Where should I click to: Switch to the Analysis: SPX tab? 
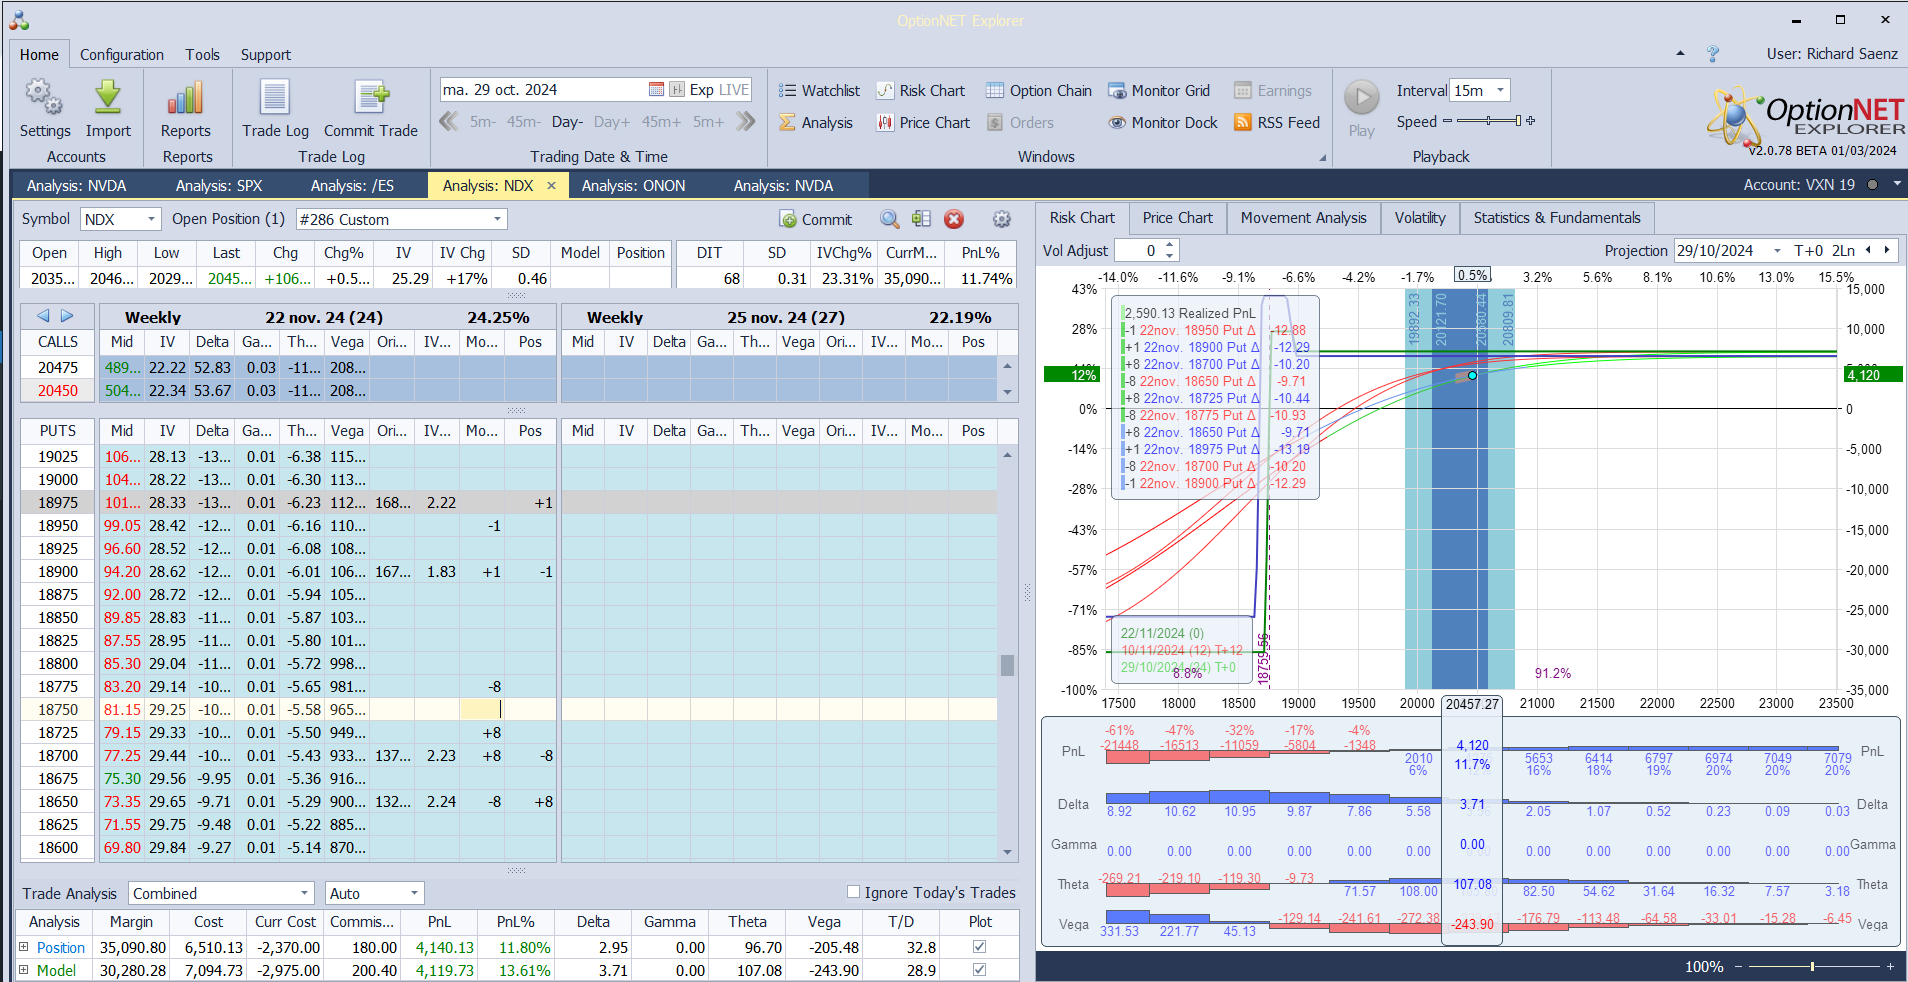pos(219,185)
